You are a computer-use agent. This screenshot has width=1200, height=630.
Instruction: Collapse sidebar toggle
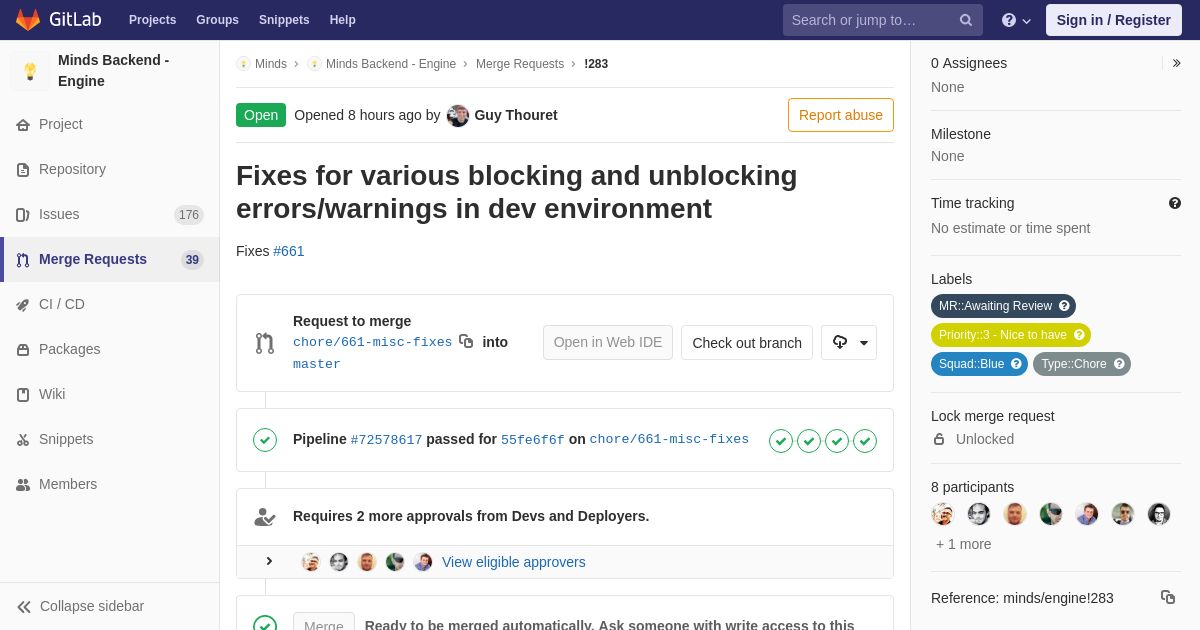(110, 606)
